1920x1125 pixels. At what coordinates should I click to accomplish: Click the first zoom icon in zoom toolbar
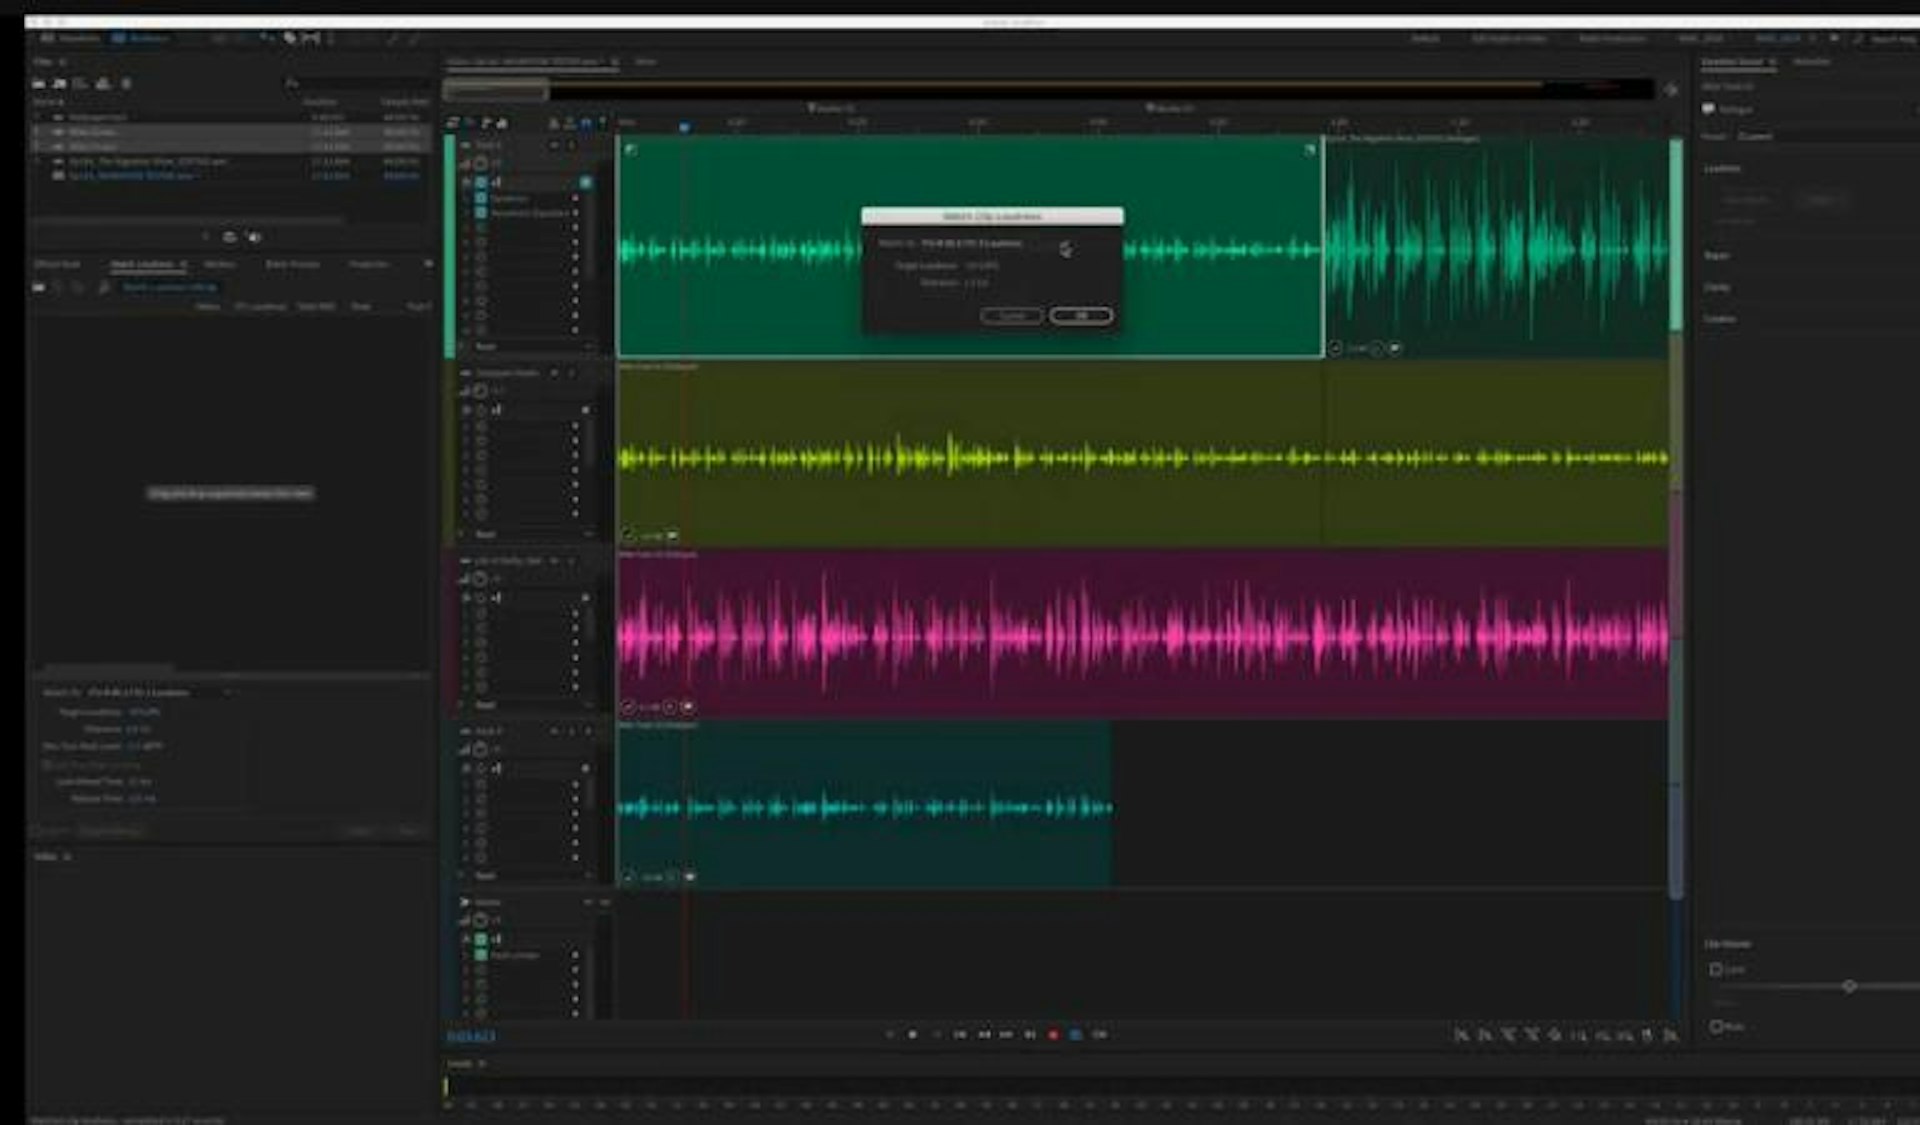[1462, 1035]
